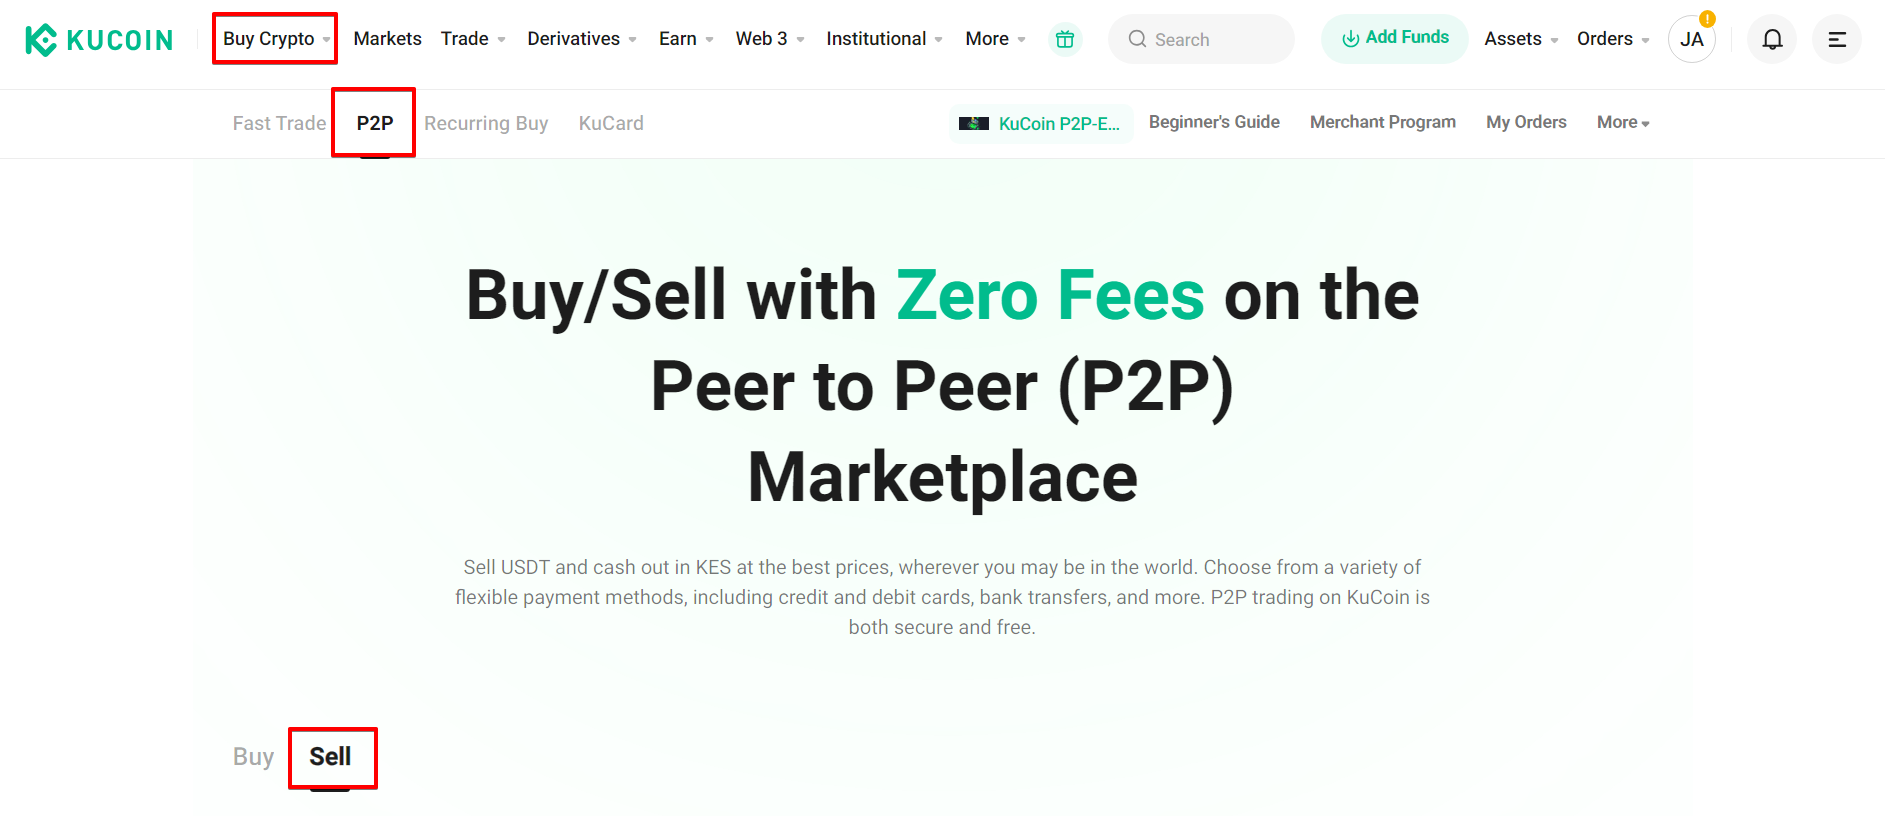Viewport: 1885px width, 816px height.
Task: Expand the Derivatives menu
Action: [x=582, y=39]
